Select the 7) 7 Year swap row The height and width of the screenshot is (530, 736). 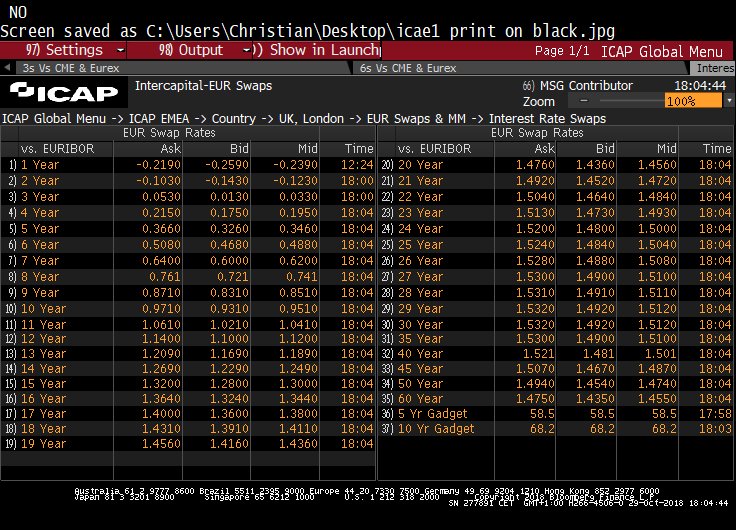click(188, 261)
